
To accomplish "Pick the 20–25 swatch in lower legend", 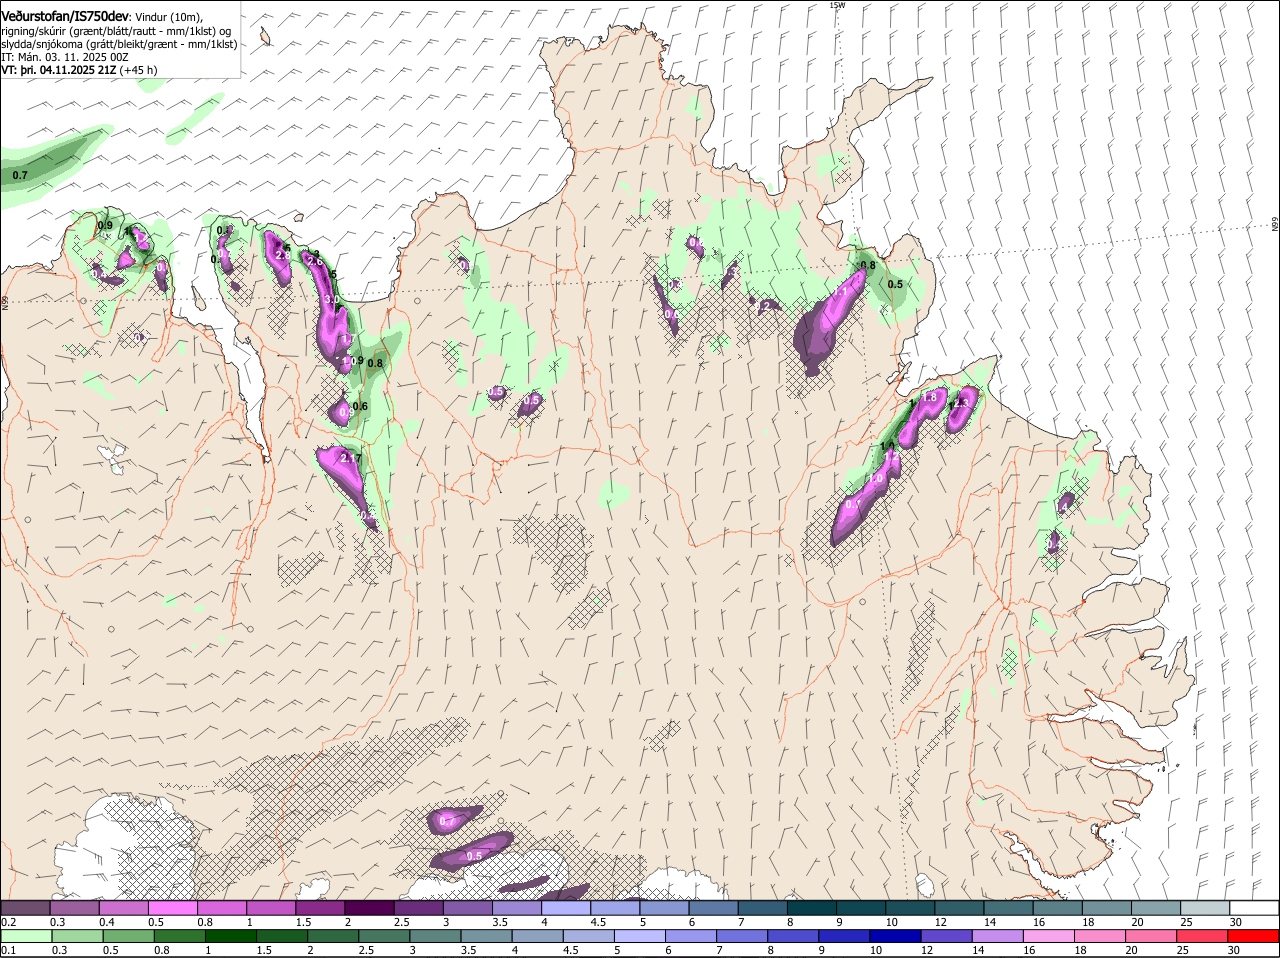I will click(x=1151, y=936).
